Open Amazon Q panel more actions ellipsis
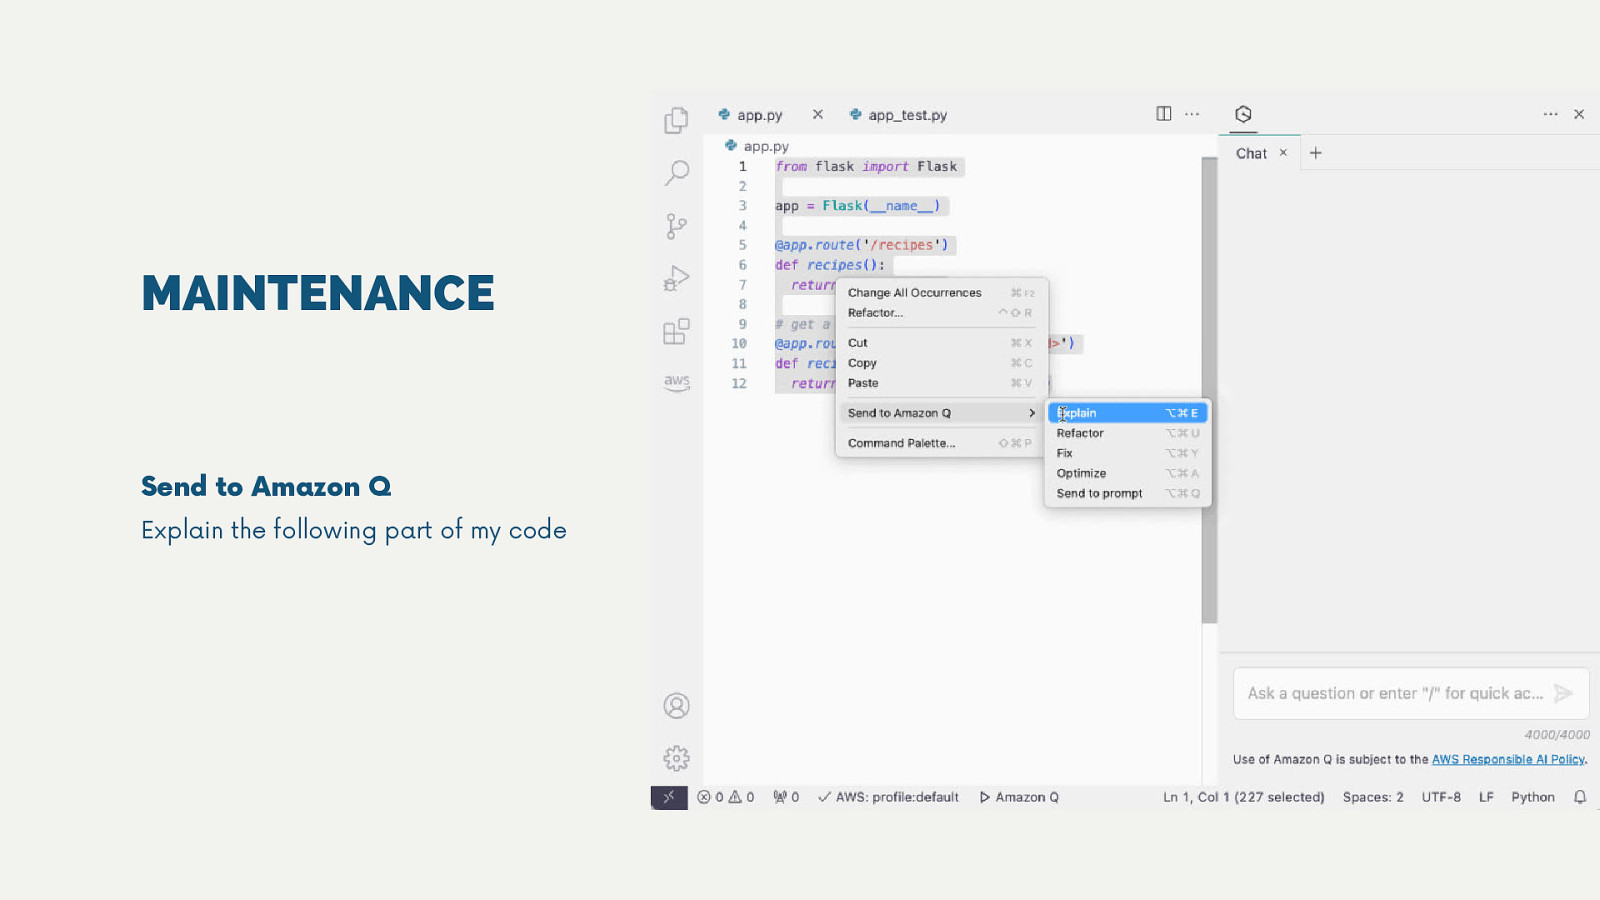 (x=1550, y=114)
